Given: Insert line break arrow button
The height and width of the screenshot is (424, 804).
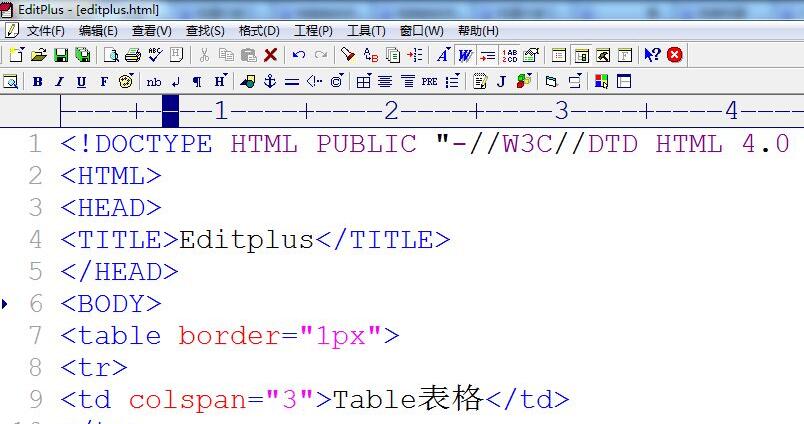Looking at the screenshot, I should click(176, 82).
